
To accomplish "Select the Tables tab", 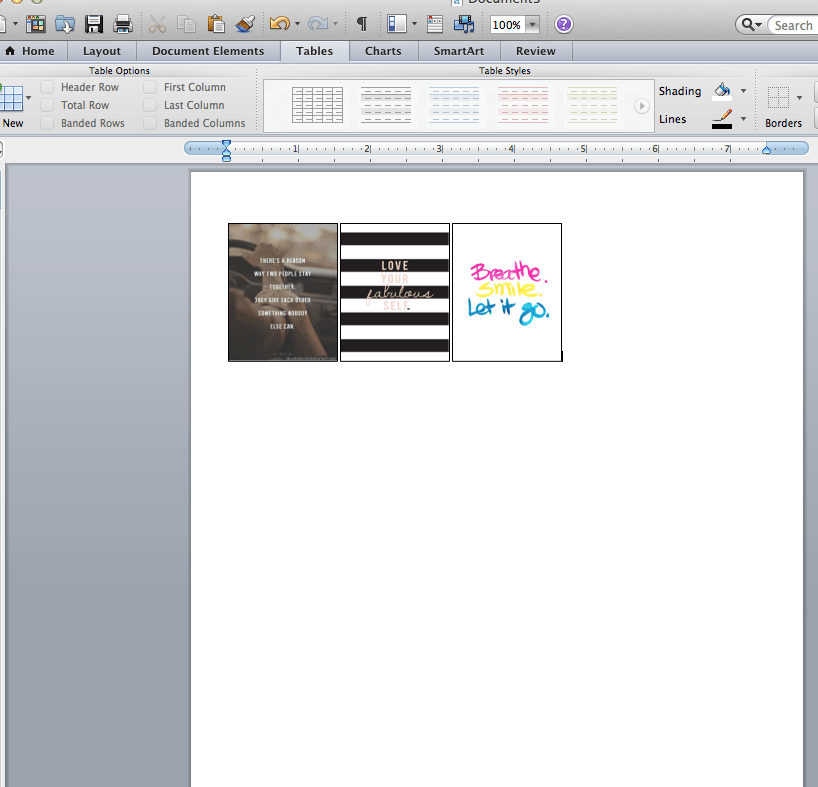I will tap(315, 51).
